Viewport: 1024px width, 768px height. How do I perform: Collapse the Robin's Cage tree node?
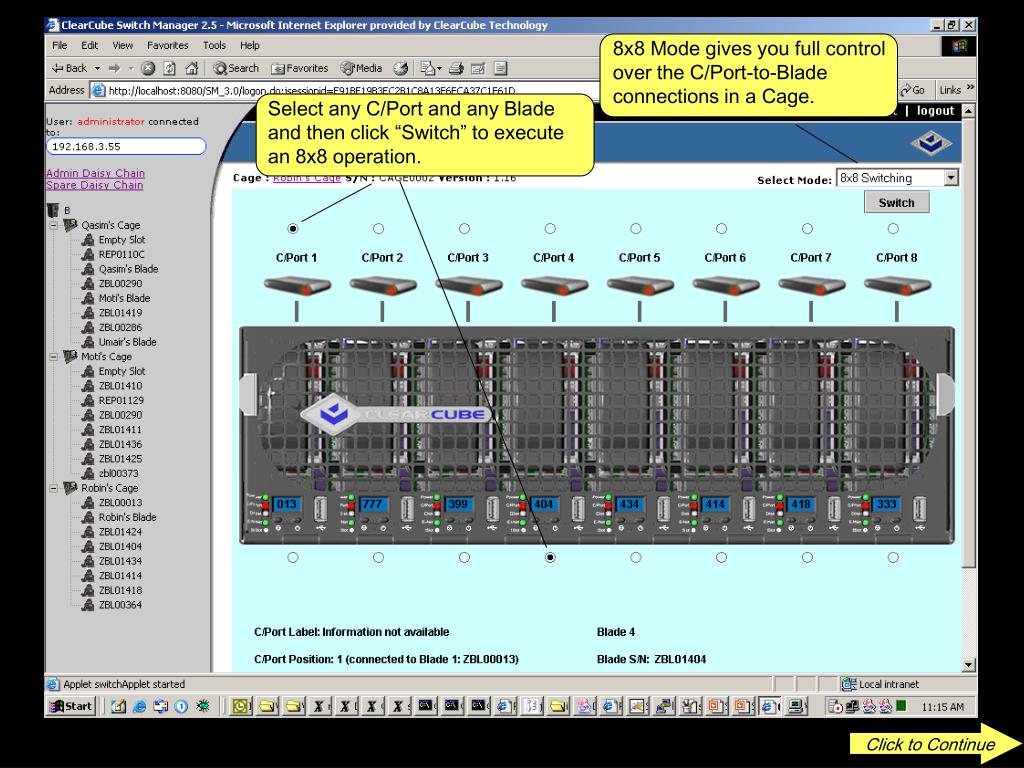pos(54,488)
